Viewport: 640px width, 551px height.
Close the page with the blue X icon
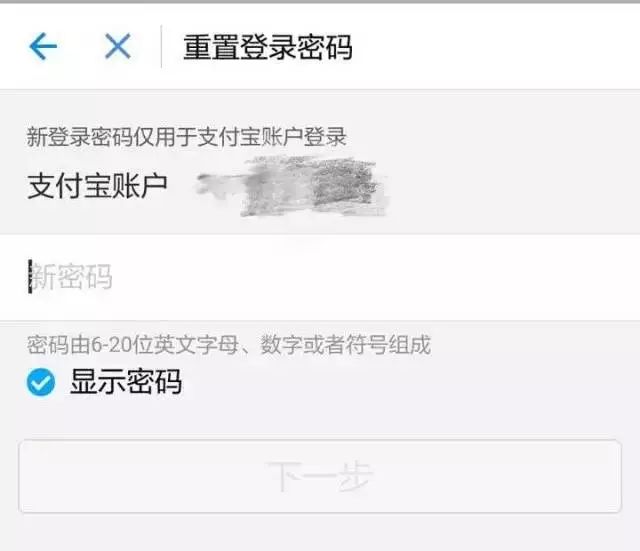pos(118,46)
